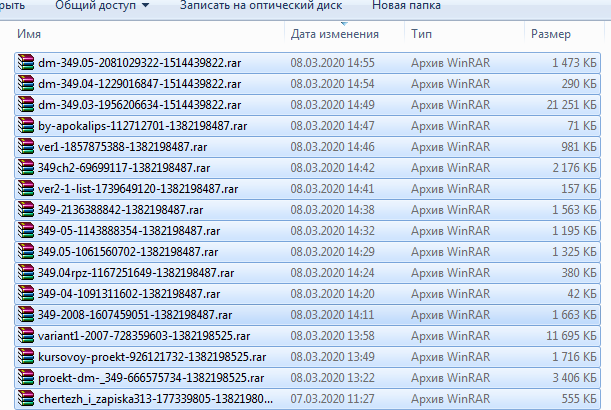Click the archive icon of by-apokalips-112712701-1382198487.rar
Viewport: 611px width, 410px height.
pos(26,126)
